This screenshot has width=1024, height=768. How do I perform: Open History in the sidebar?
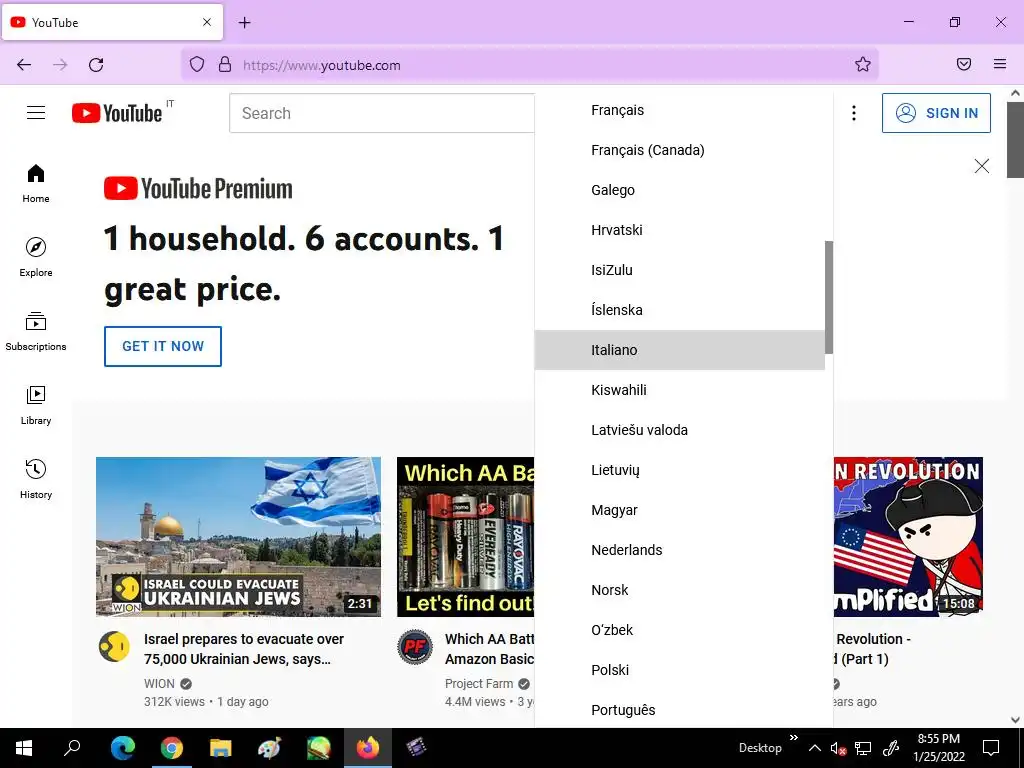pyautogui.click(x=36, y=479)
